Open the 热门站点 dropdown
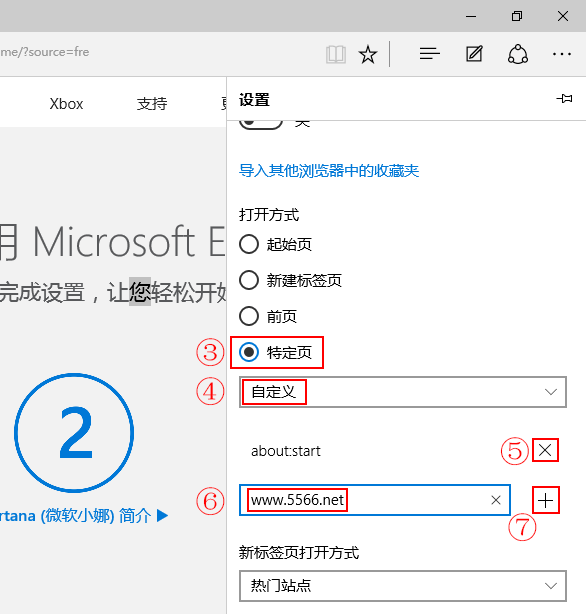The width and height of the screenshot is (586, 614). [403, 586]
